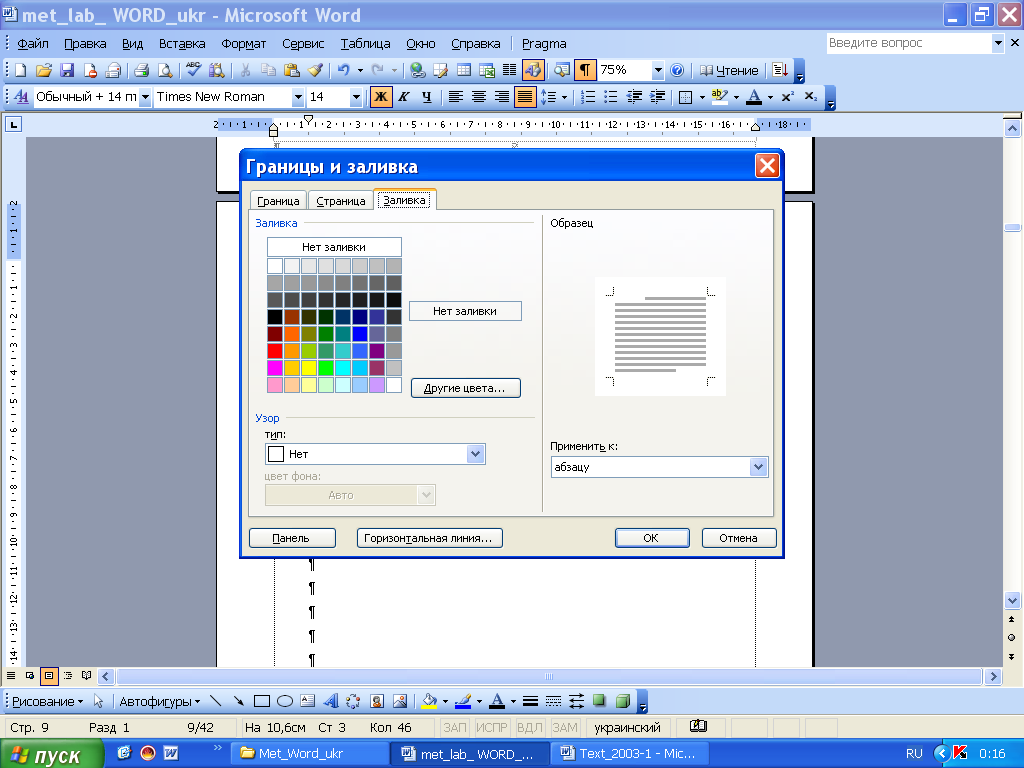The height and width of the screenshot is (768, 1024).
Task: Toggle Align Right button
Action: click(502, 97)
